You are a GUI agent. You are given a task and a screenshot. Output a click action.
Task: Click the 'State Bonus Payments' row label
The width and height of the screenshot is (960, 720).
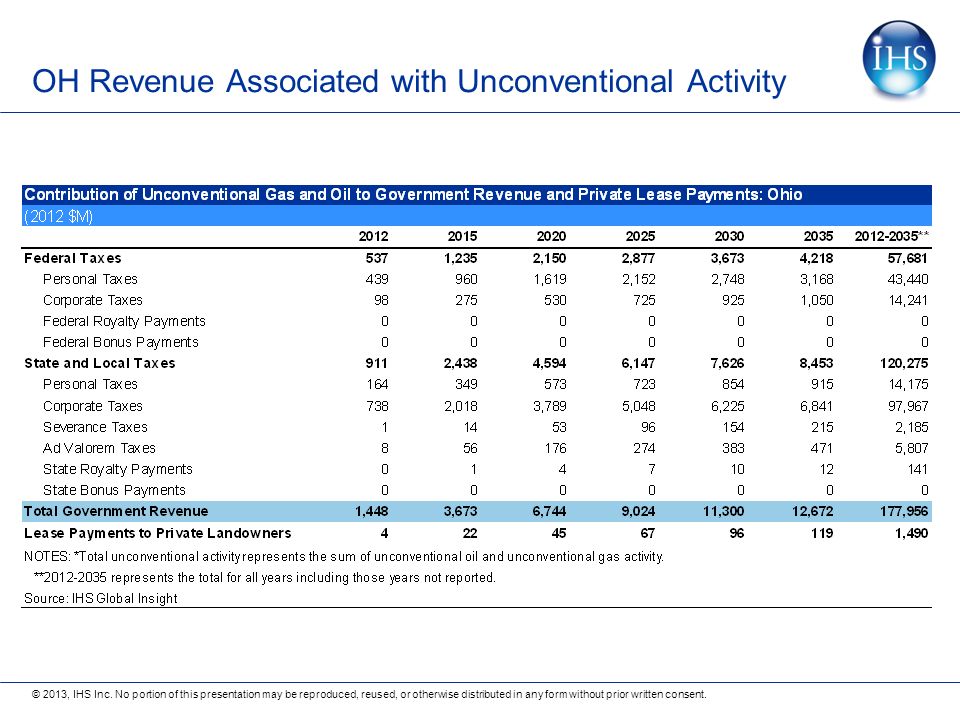[x=114, y=490]
